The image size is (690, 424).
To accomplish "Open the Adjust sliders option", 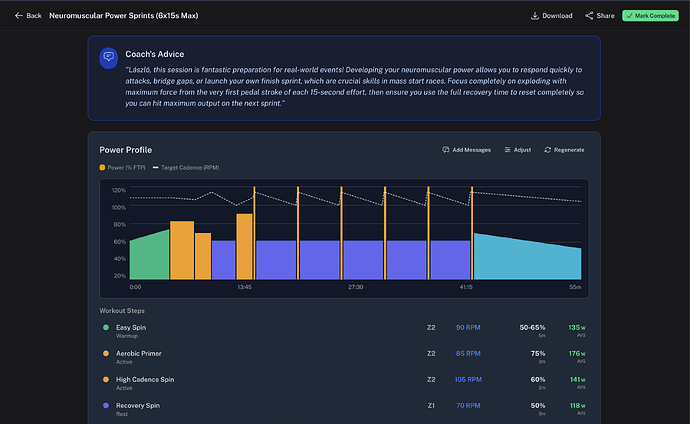I will click(518, 150).
